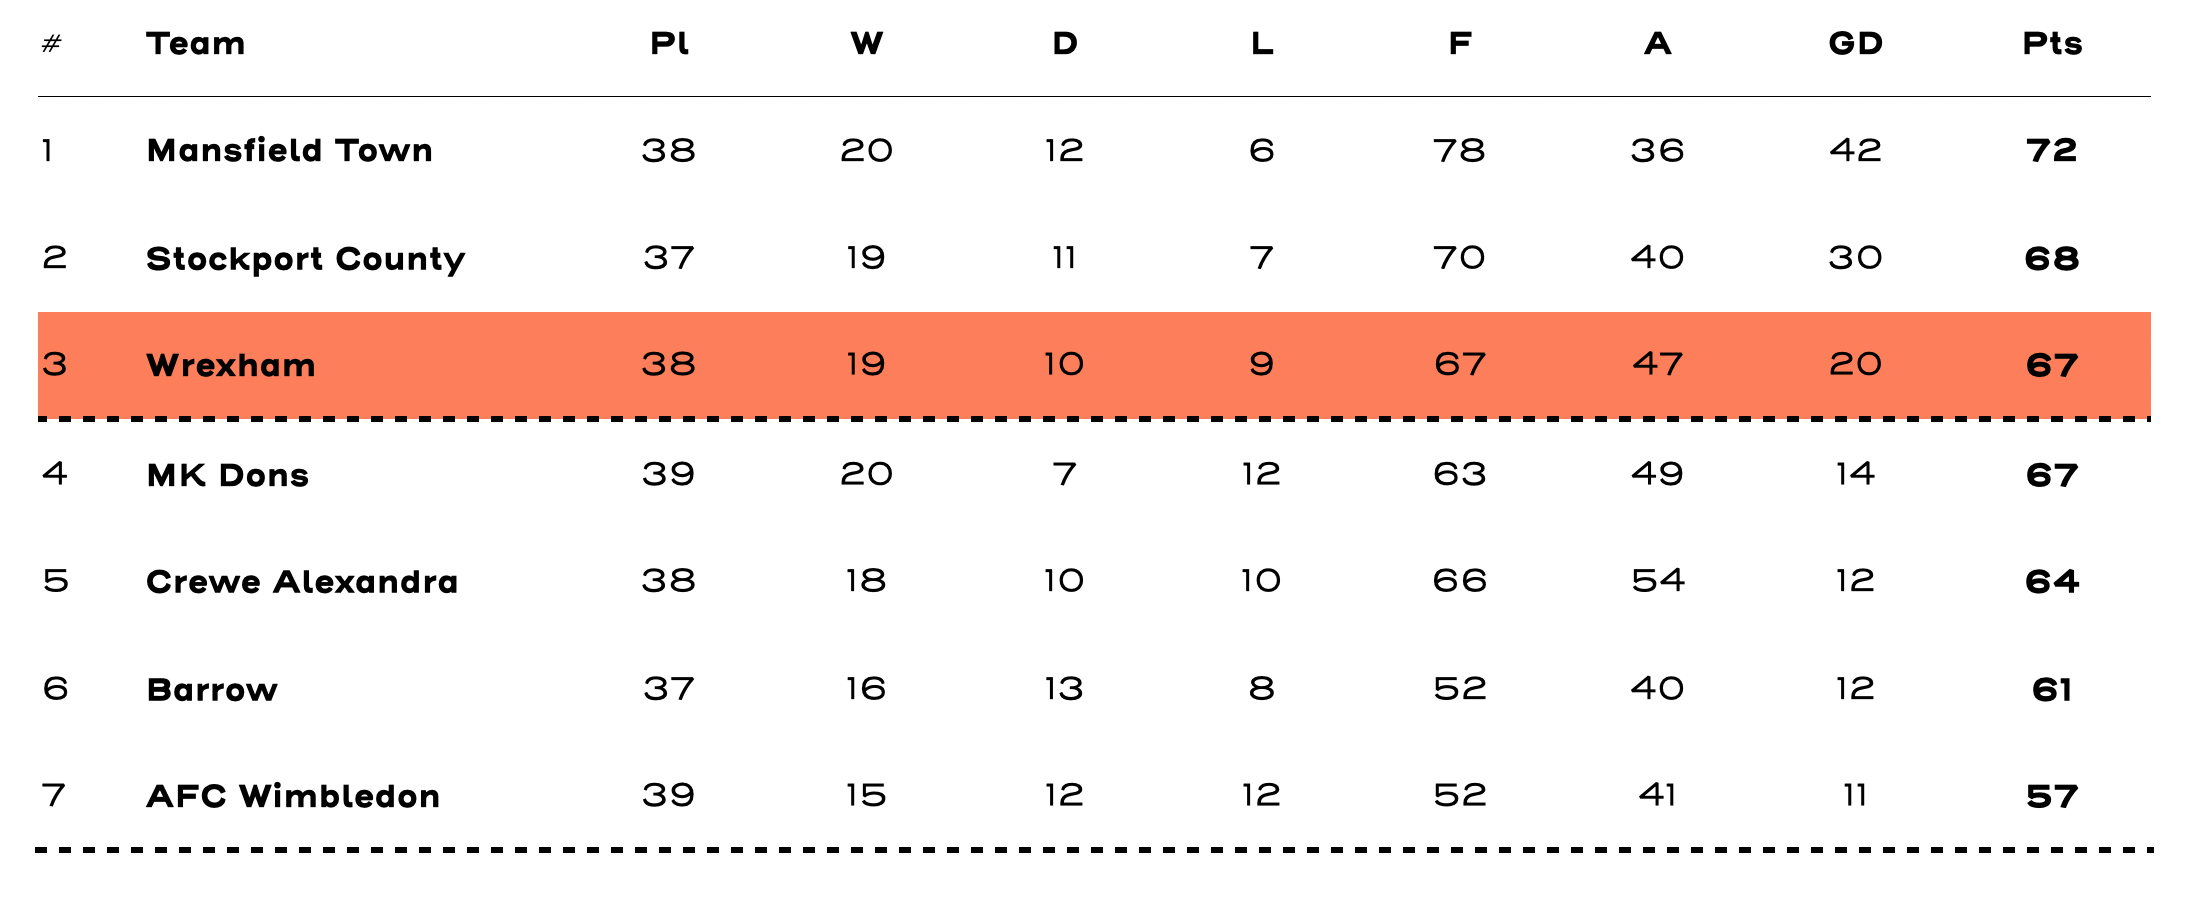Click the Pts column header
Viewport: 2188px width, 898px height.
[x=2052, y=43]
